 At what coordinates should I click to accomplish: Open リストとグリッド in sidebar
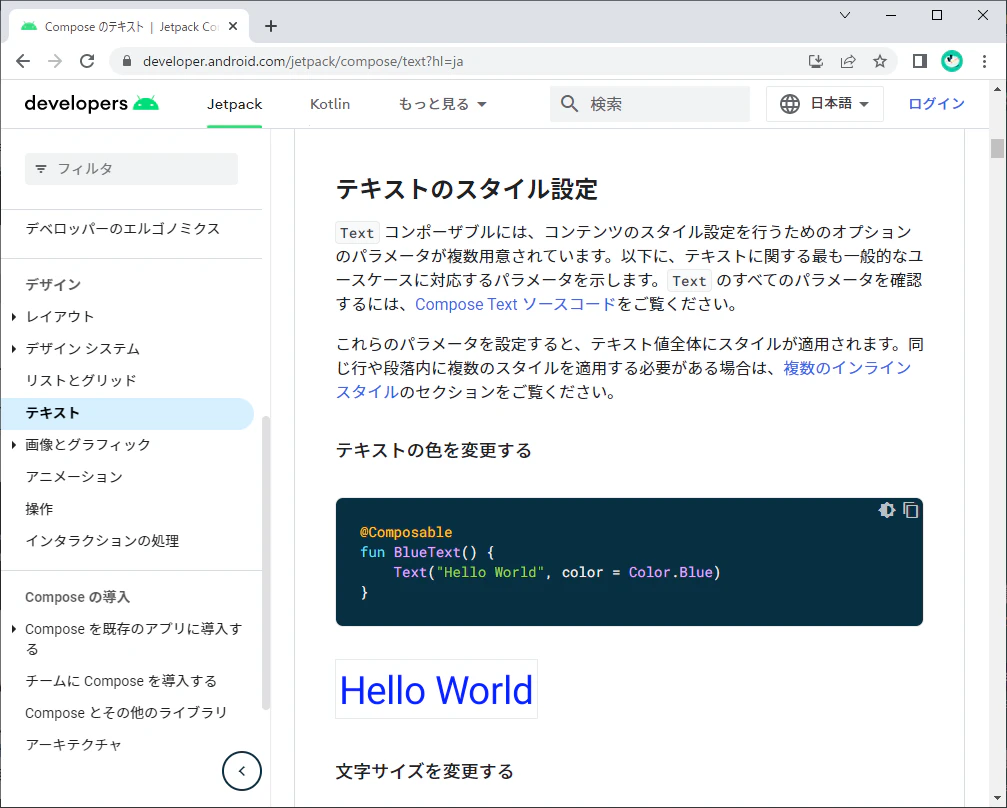coord(81,380)
